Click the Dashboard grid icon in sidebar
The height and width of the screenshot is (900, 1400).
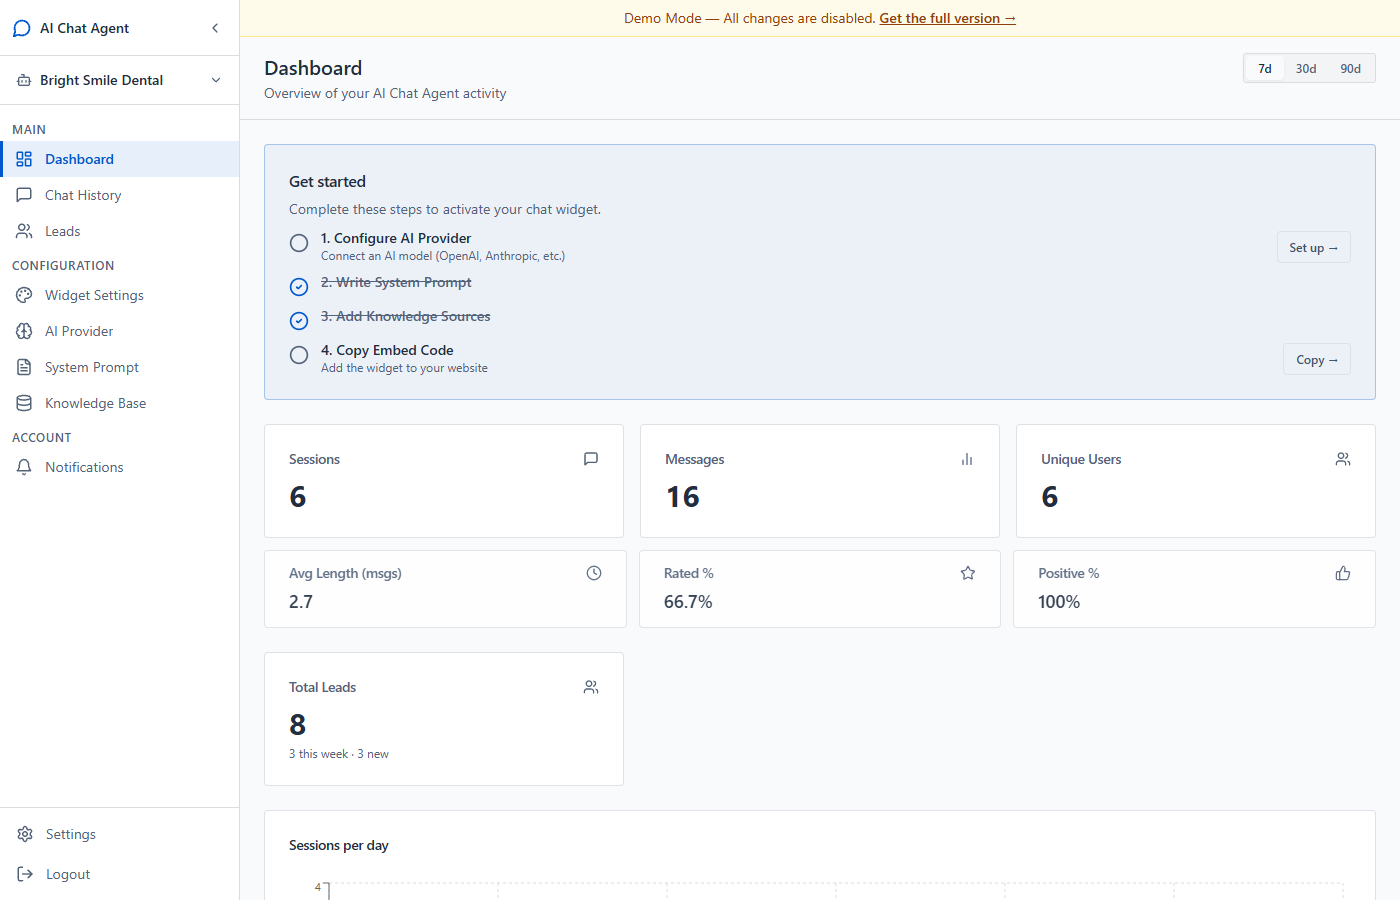[x=24, y=159]
